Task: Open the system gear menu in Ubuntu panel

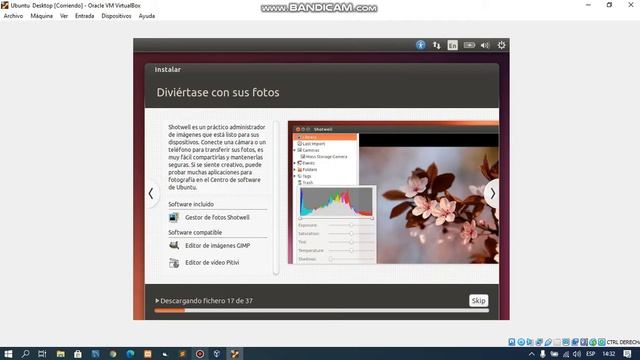Action: point(501,45)
